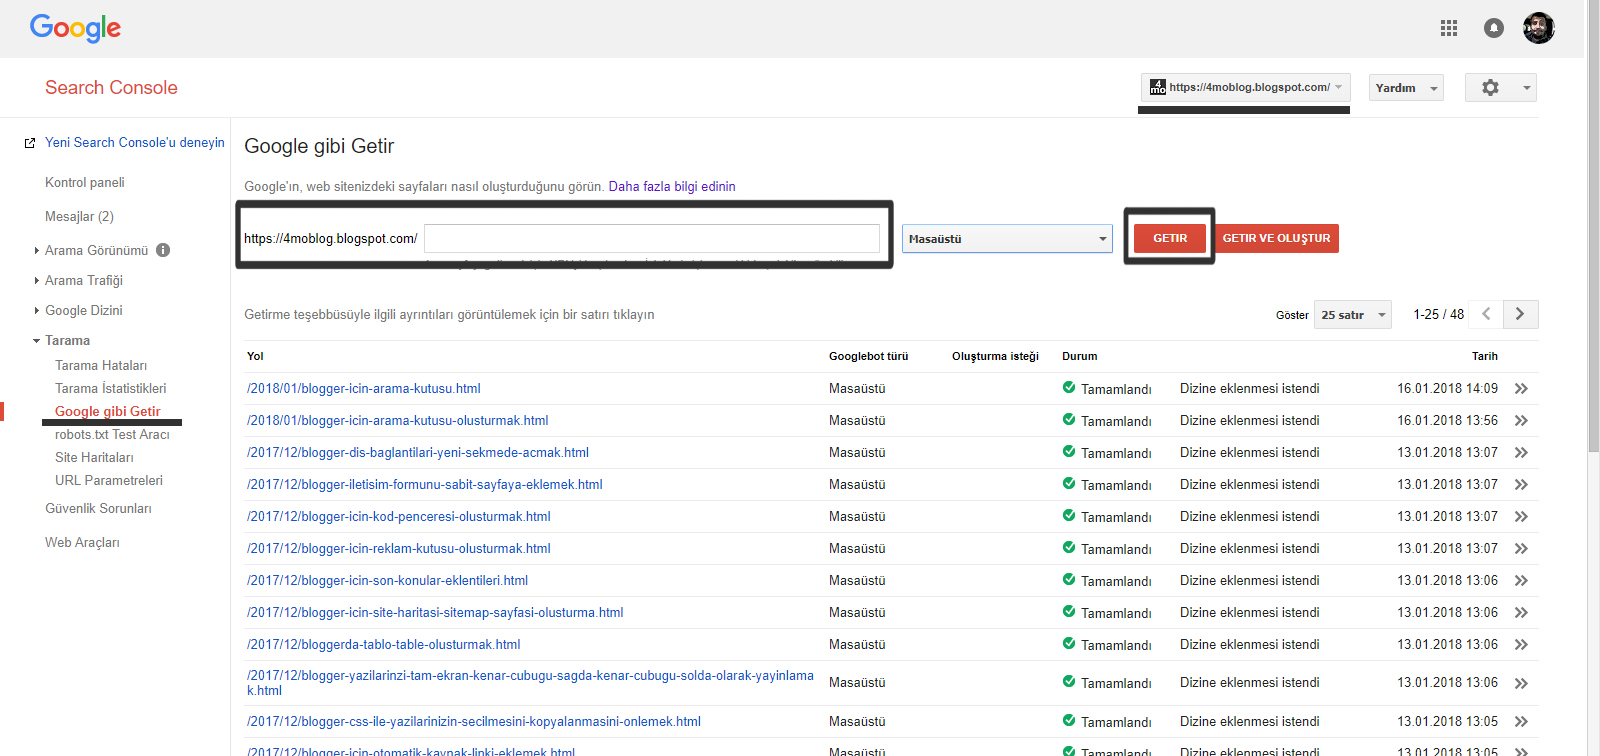This screenshot has width=1600, height=756.
Task: Open the notifications bell icon
Action: [x=1493, y=28]
